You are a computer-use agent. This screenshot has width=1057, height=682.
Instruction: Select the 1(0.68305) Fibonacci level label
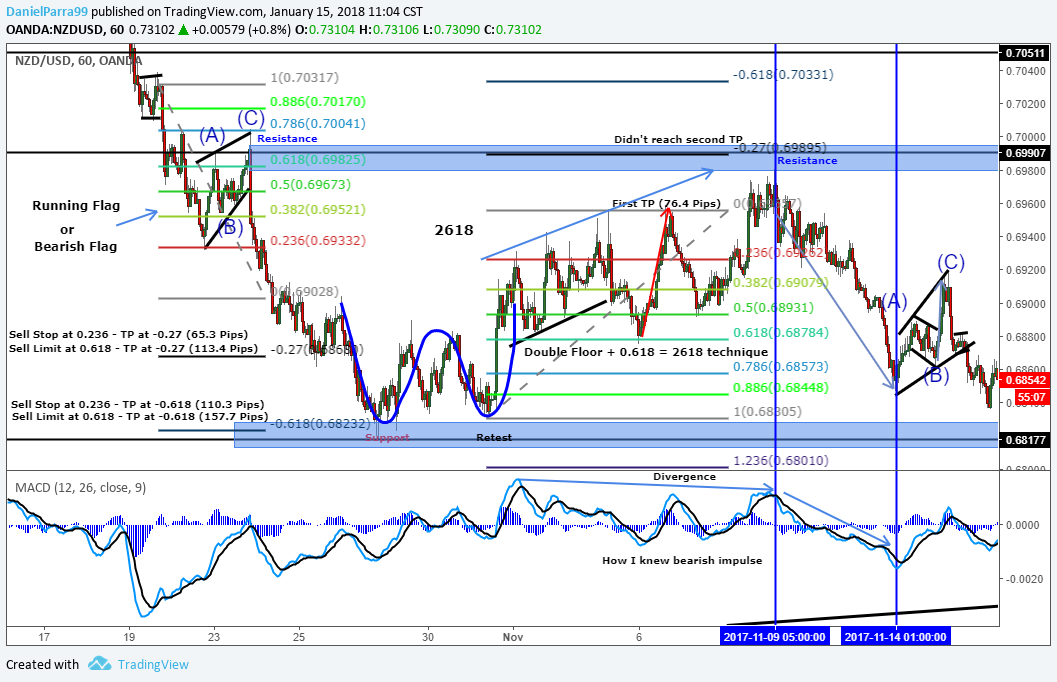pos(767,411)
